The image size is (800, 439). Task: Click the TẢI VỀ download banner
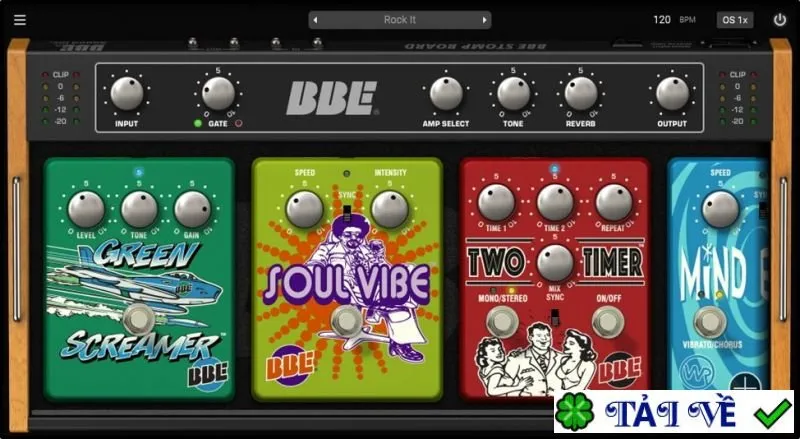click(673, 411)
